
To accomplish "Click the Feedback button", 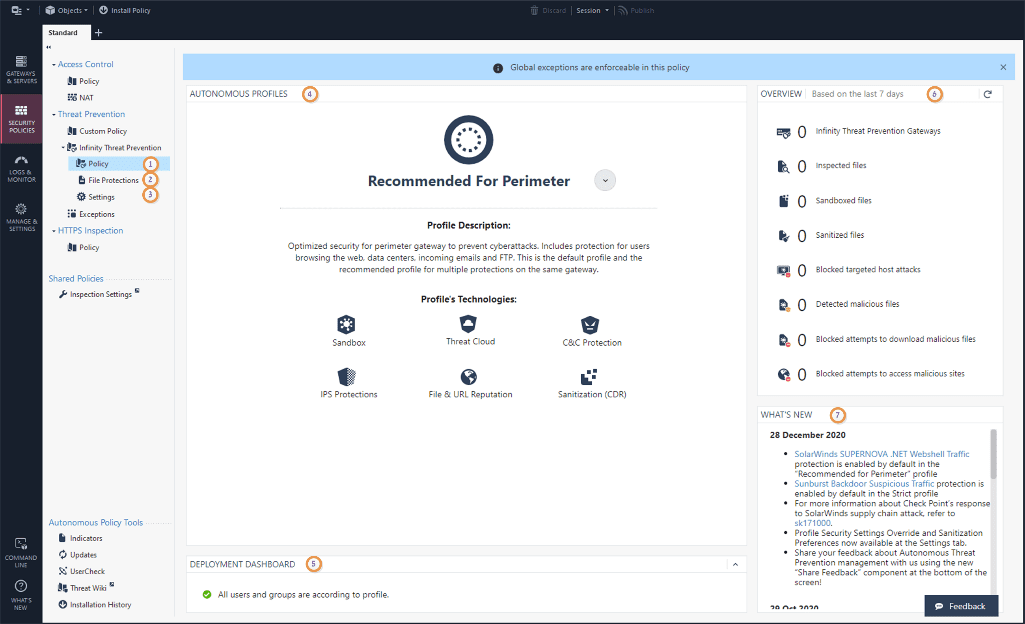I will [x=961, y=606].
